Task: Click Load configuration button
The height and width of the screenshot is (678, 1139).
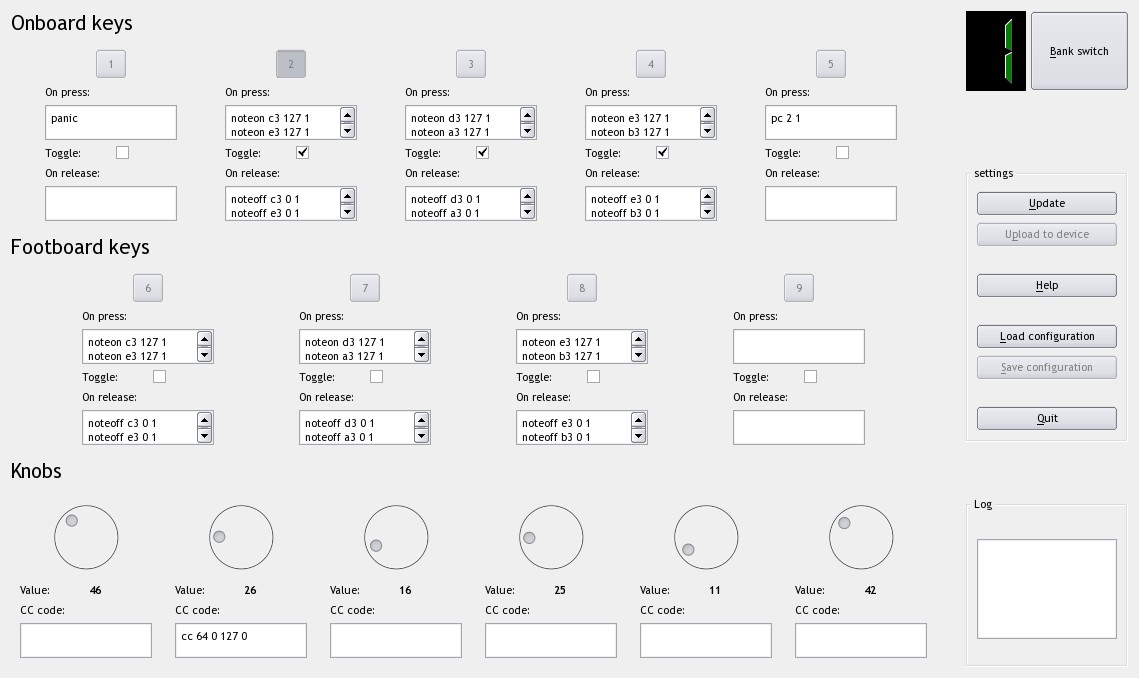Action: pyautogui.click(x=1046, y=336)
